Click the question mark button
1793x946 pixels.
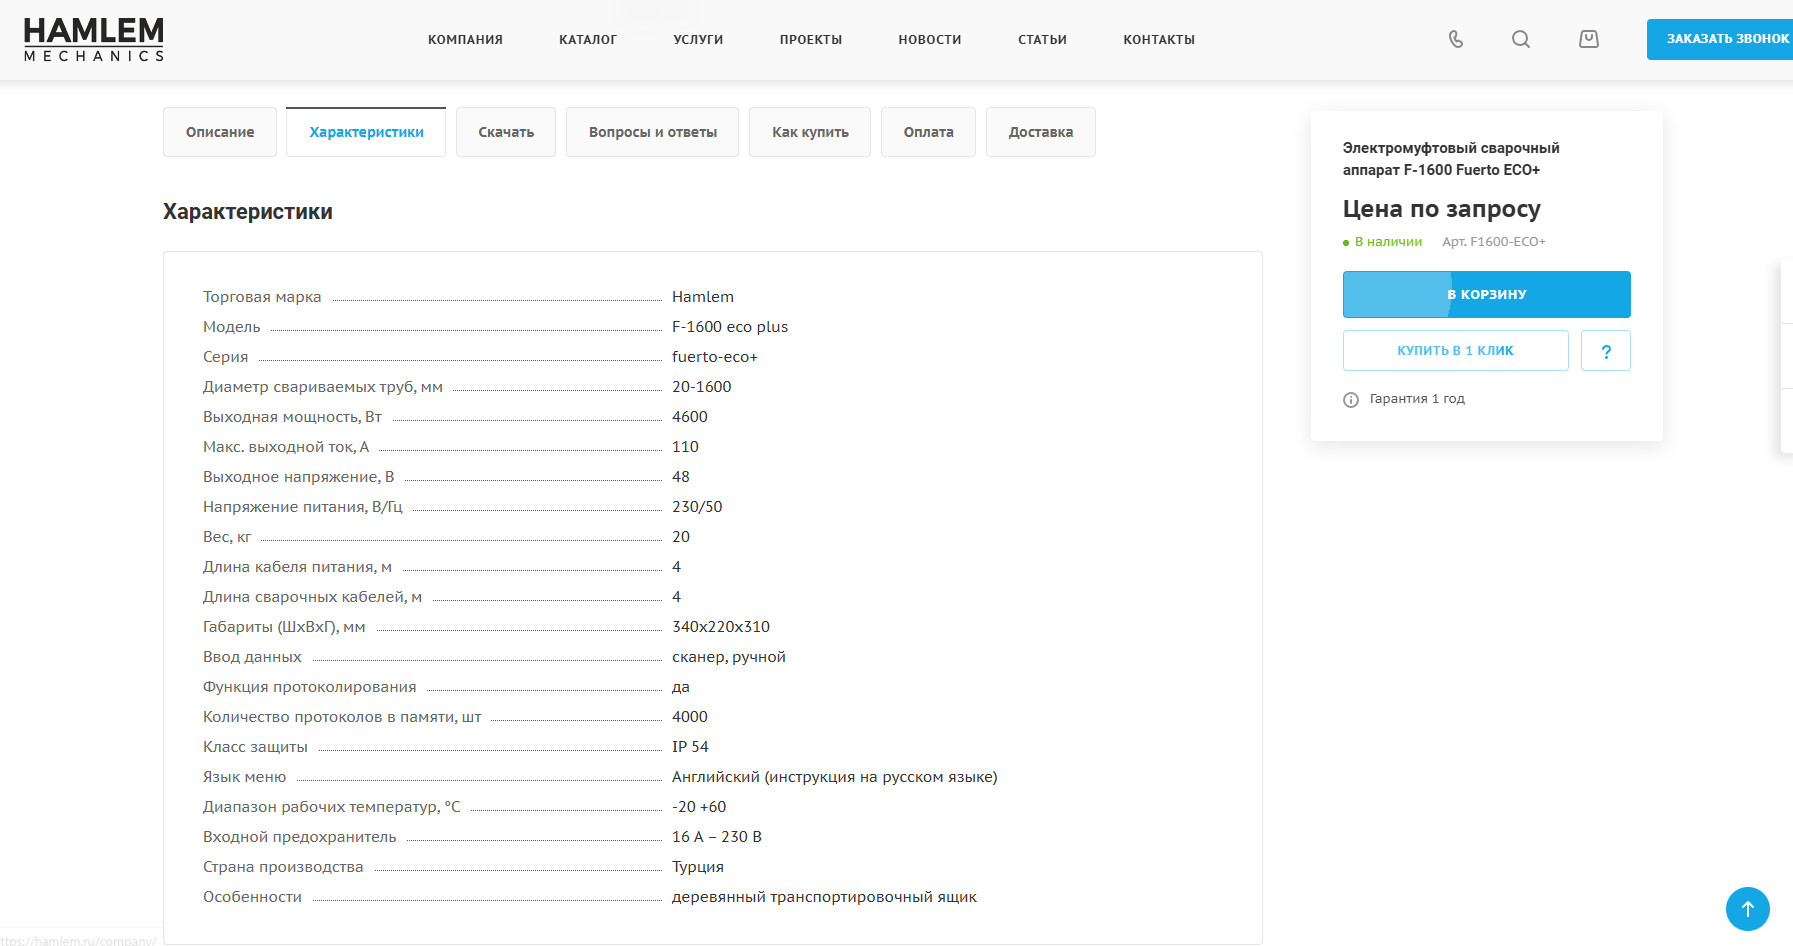click(1606, 351)
